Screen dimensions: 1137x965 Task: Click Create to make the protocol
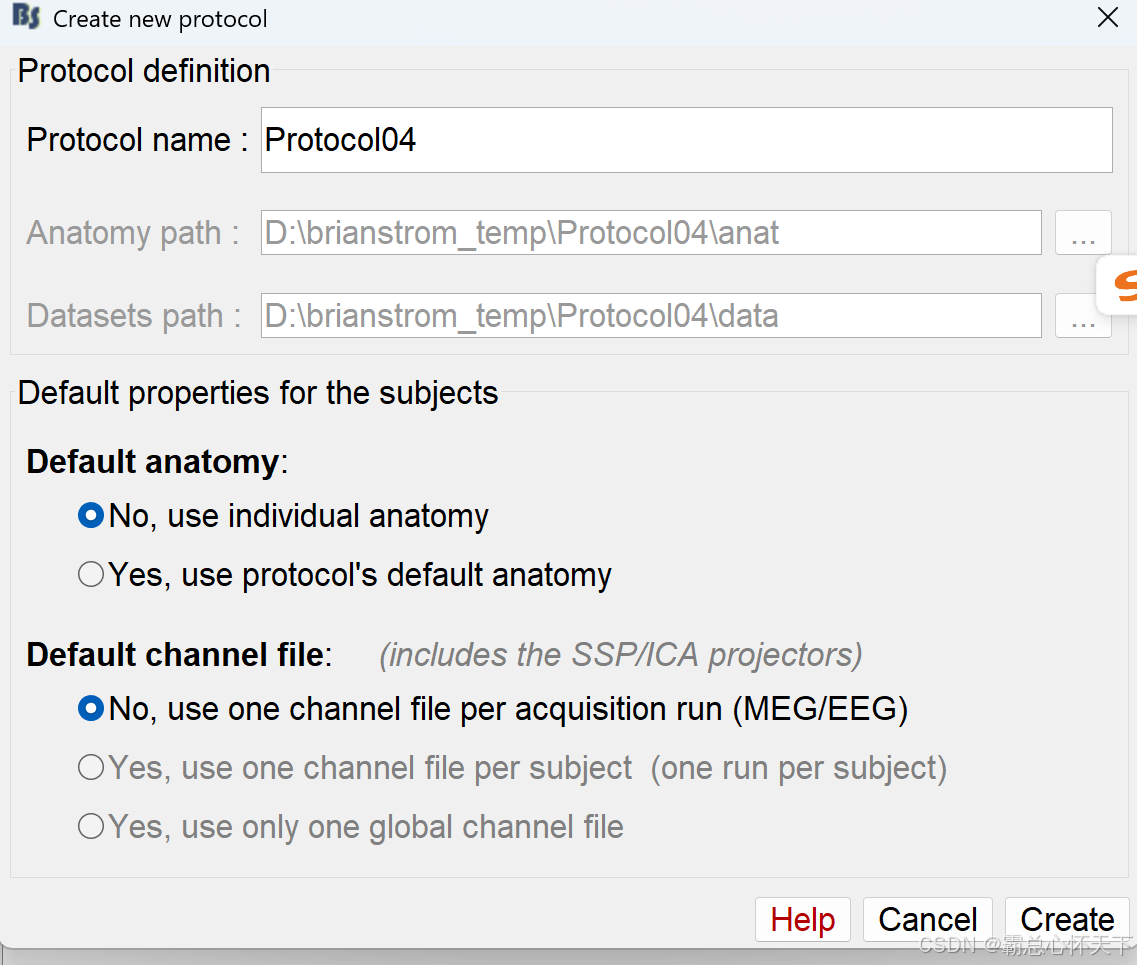1067,919
